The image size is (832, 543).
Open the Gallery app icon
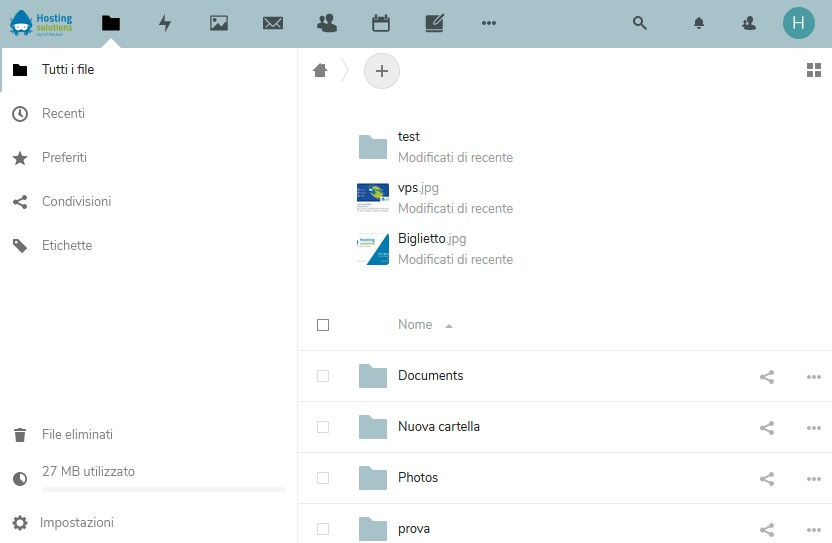click(219, 23)
